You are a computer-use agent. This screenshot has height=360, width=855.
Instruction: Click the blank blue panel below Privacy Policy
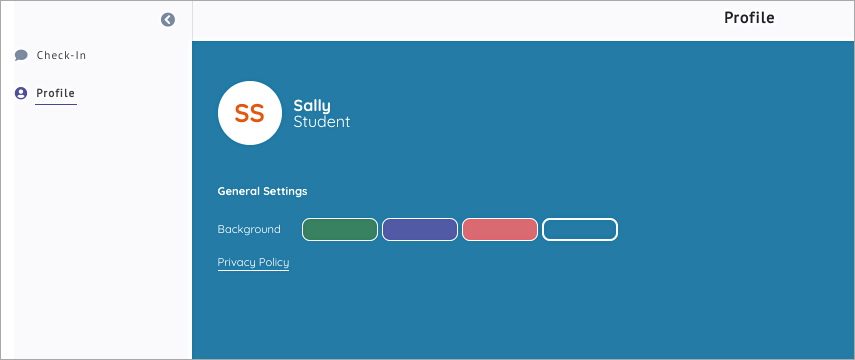point(523,315)
